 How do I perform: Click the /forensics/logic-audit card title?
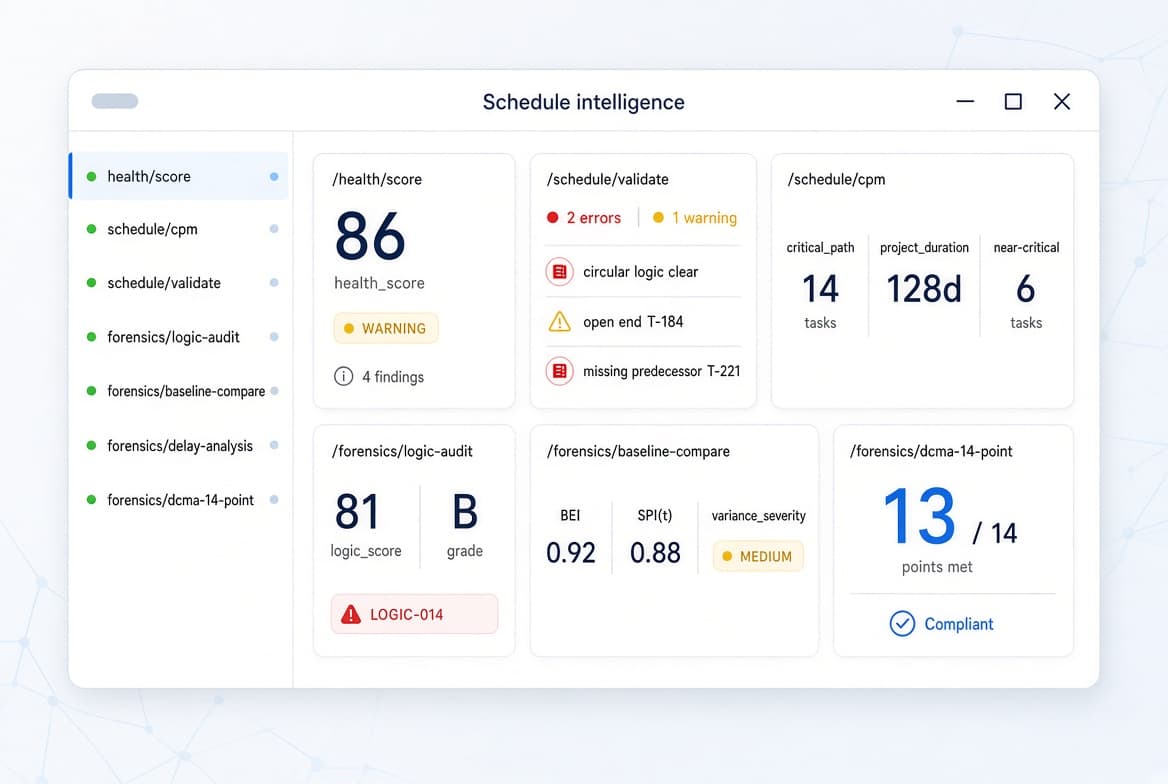click(402, 452)
